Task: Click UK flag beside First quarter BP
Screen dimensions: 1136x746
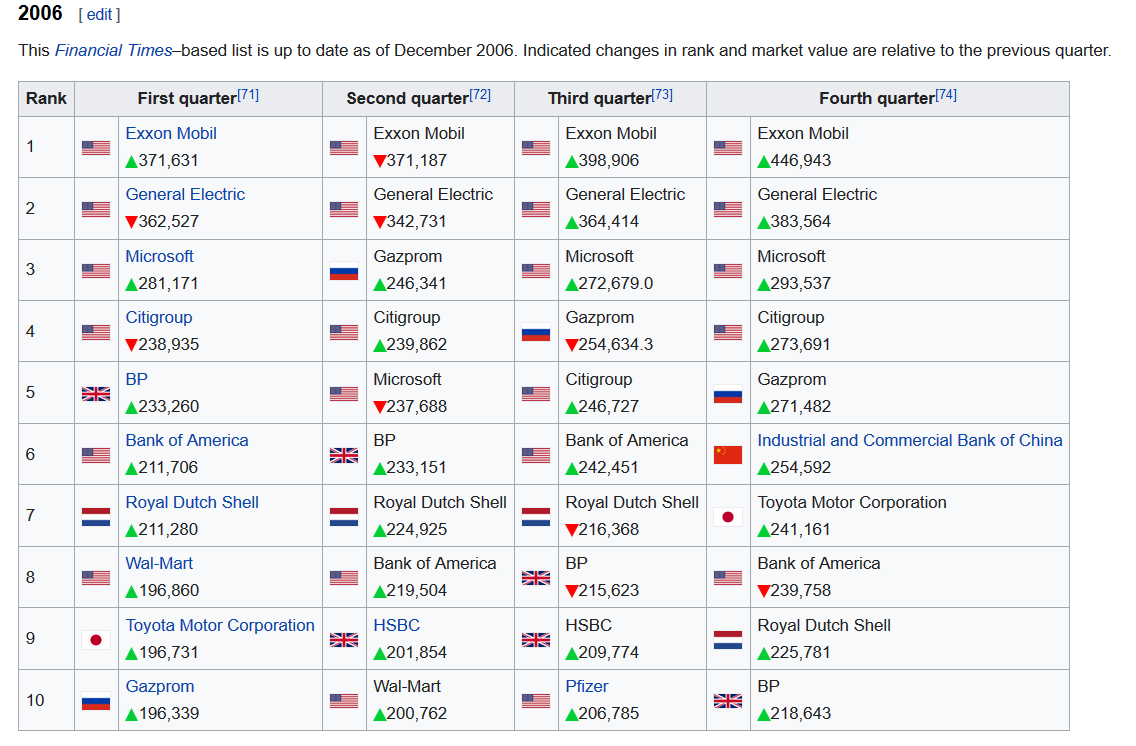Action: (96, 394)
